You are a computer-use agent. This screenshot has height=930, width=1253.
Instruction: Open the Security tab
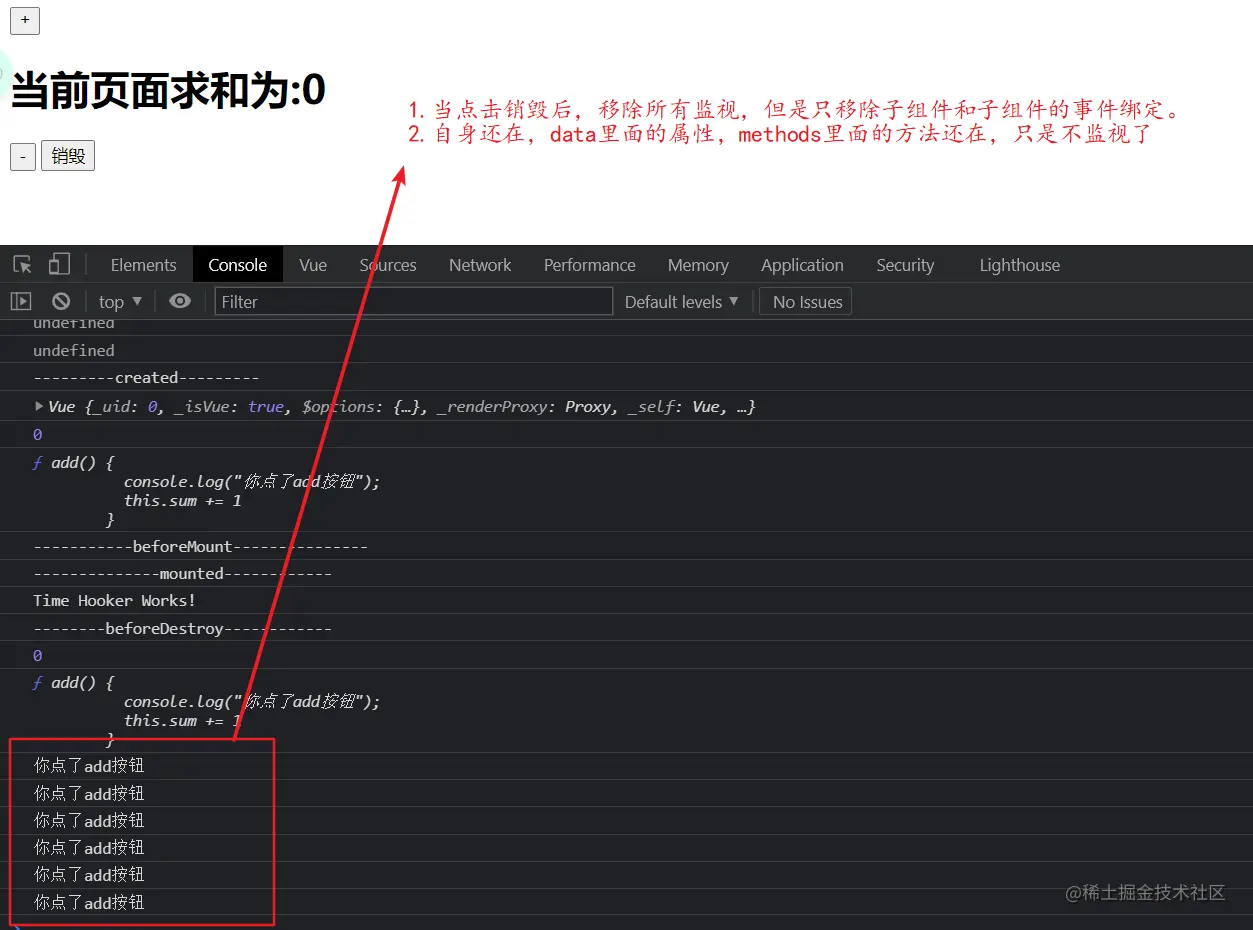tap(905, 265)
